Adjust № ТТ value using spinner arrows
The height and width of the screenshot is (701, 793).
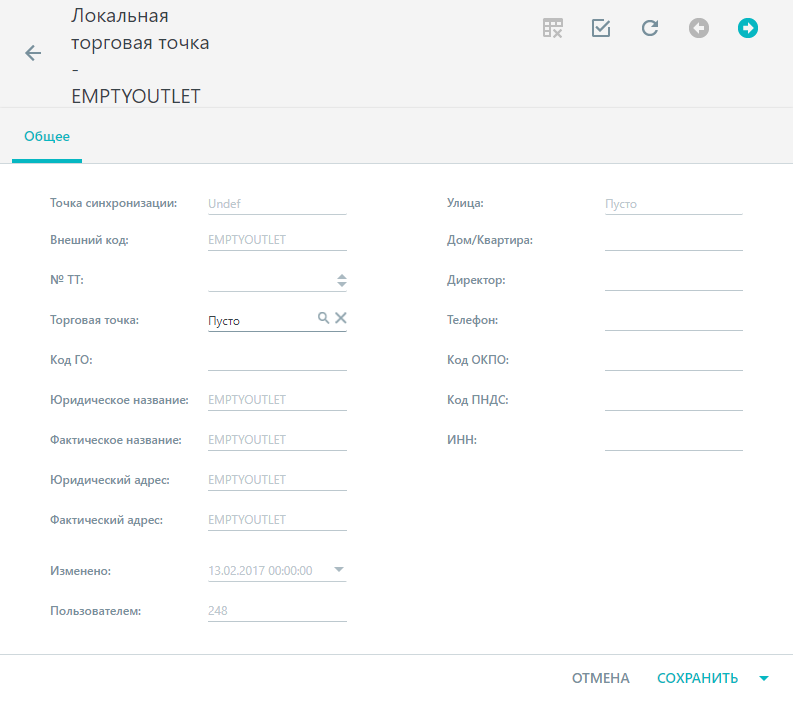[x=342, y=281]
